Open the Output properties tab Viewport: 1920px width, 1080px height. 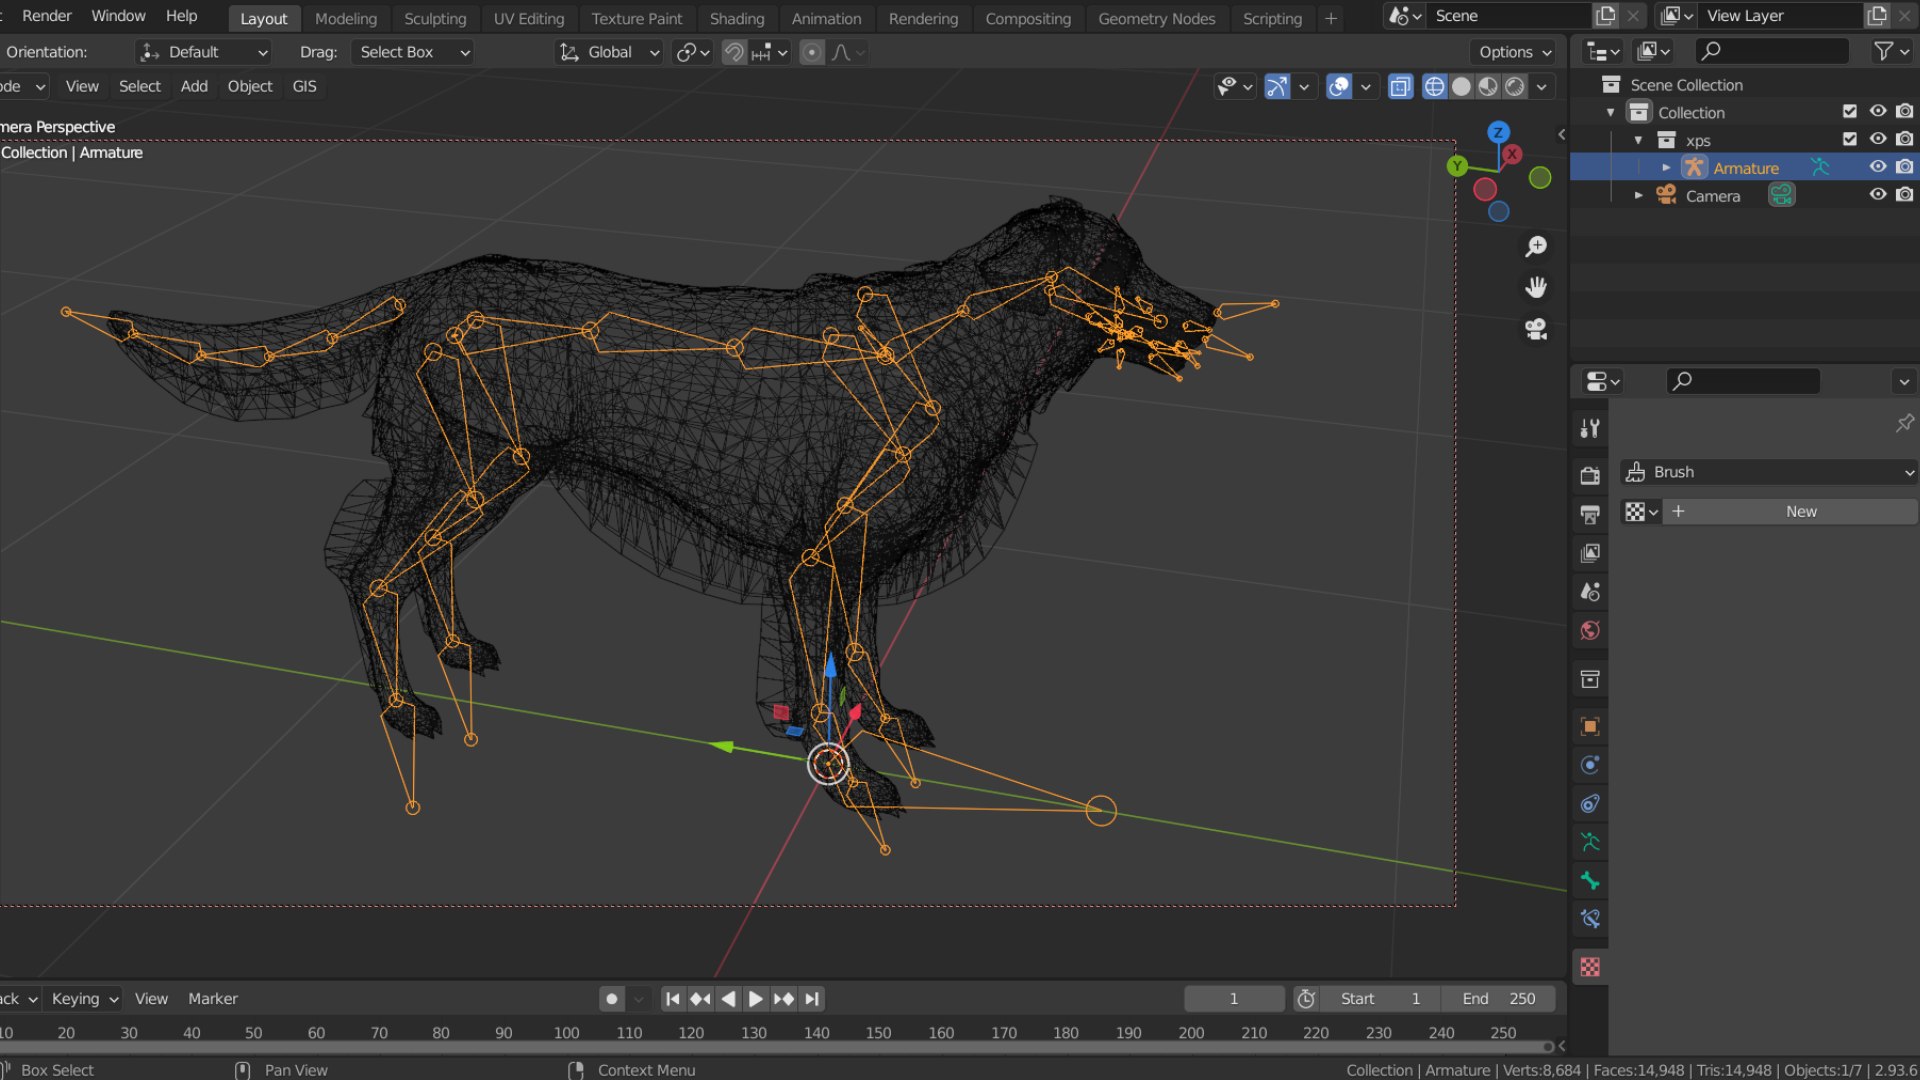coord(1590,514)
